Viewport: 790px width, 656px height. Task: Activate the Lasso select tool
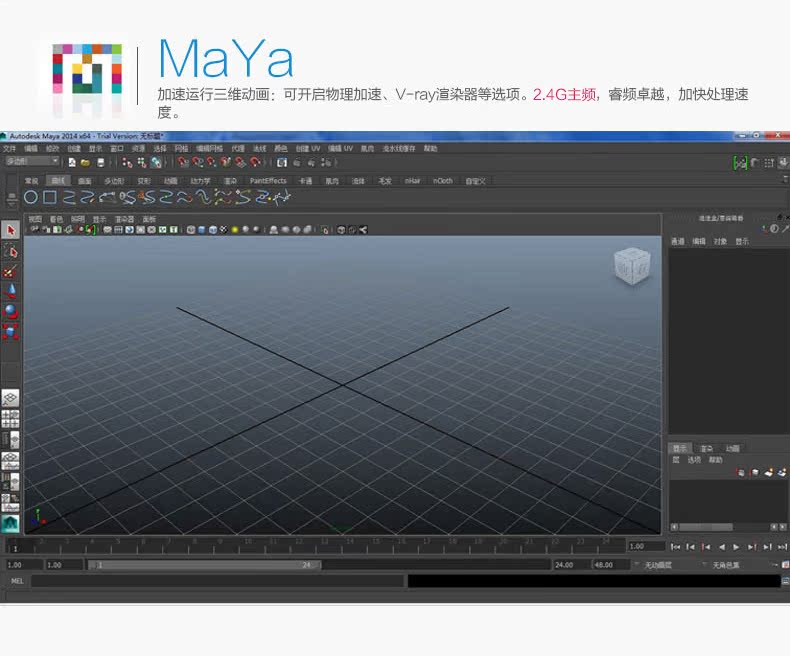point(11,250)
